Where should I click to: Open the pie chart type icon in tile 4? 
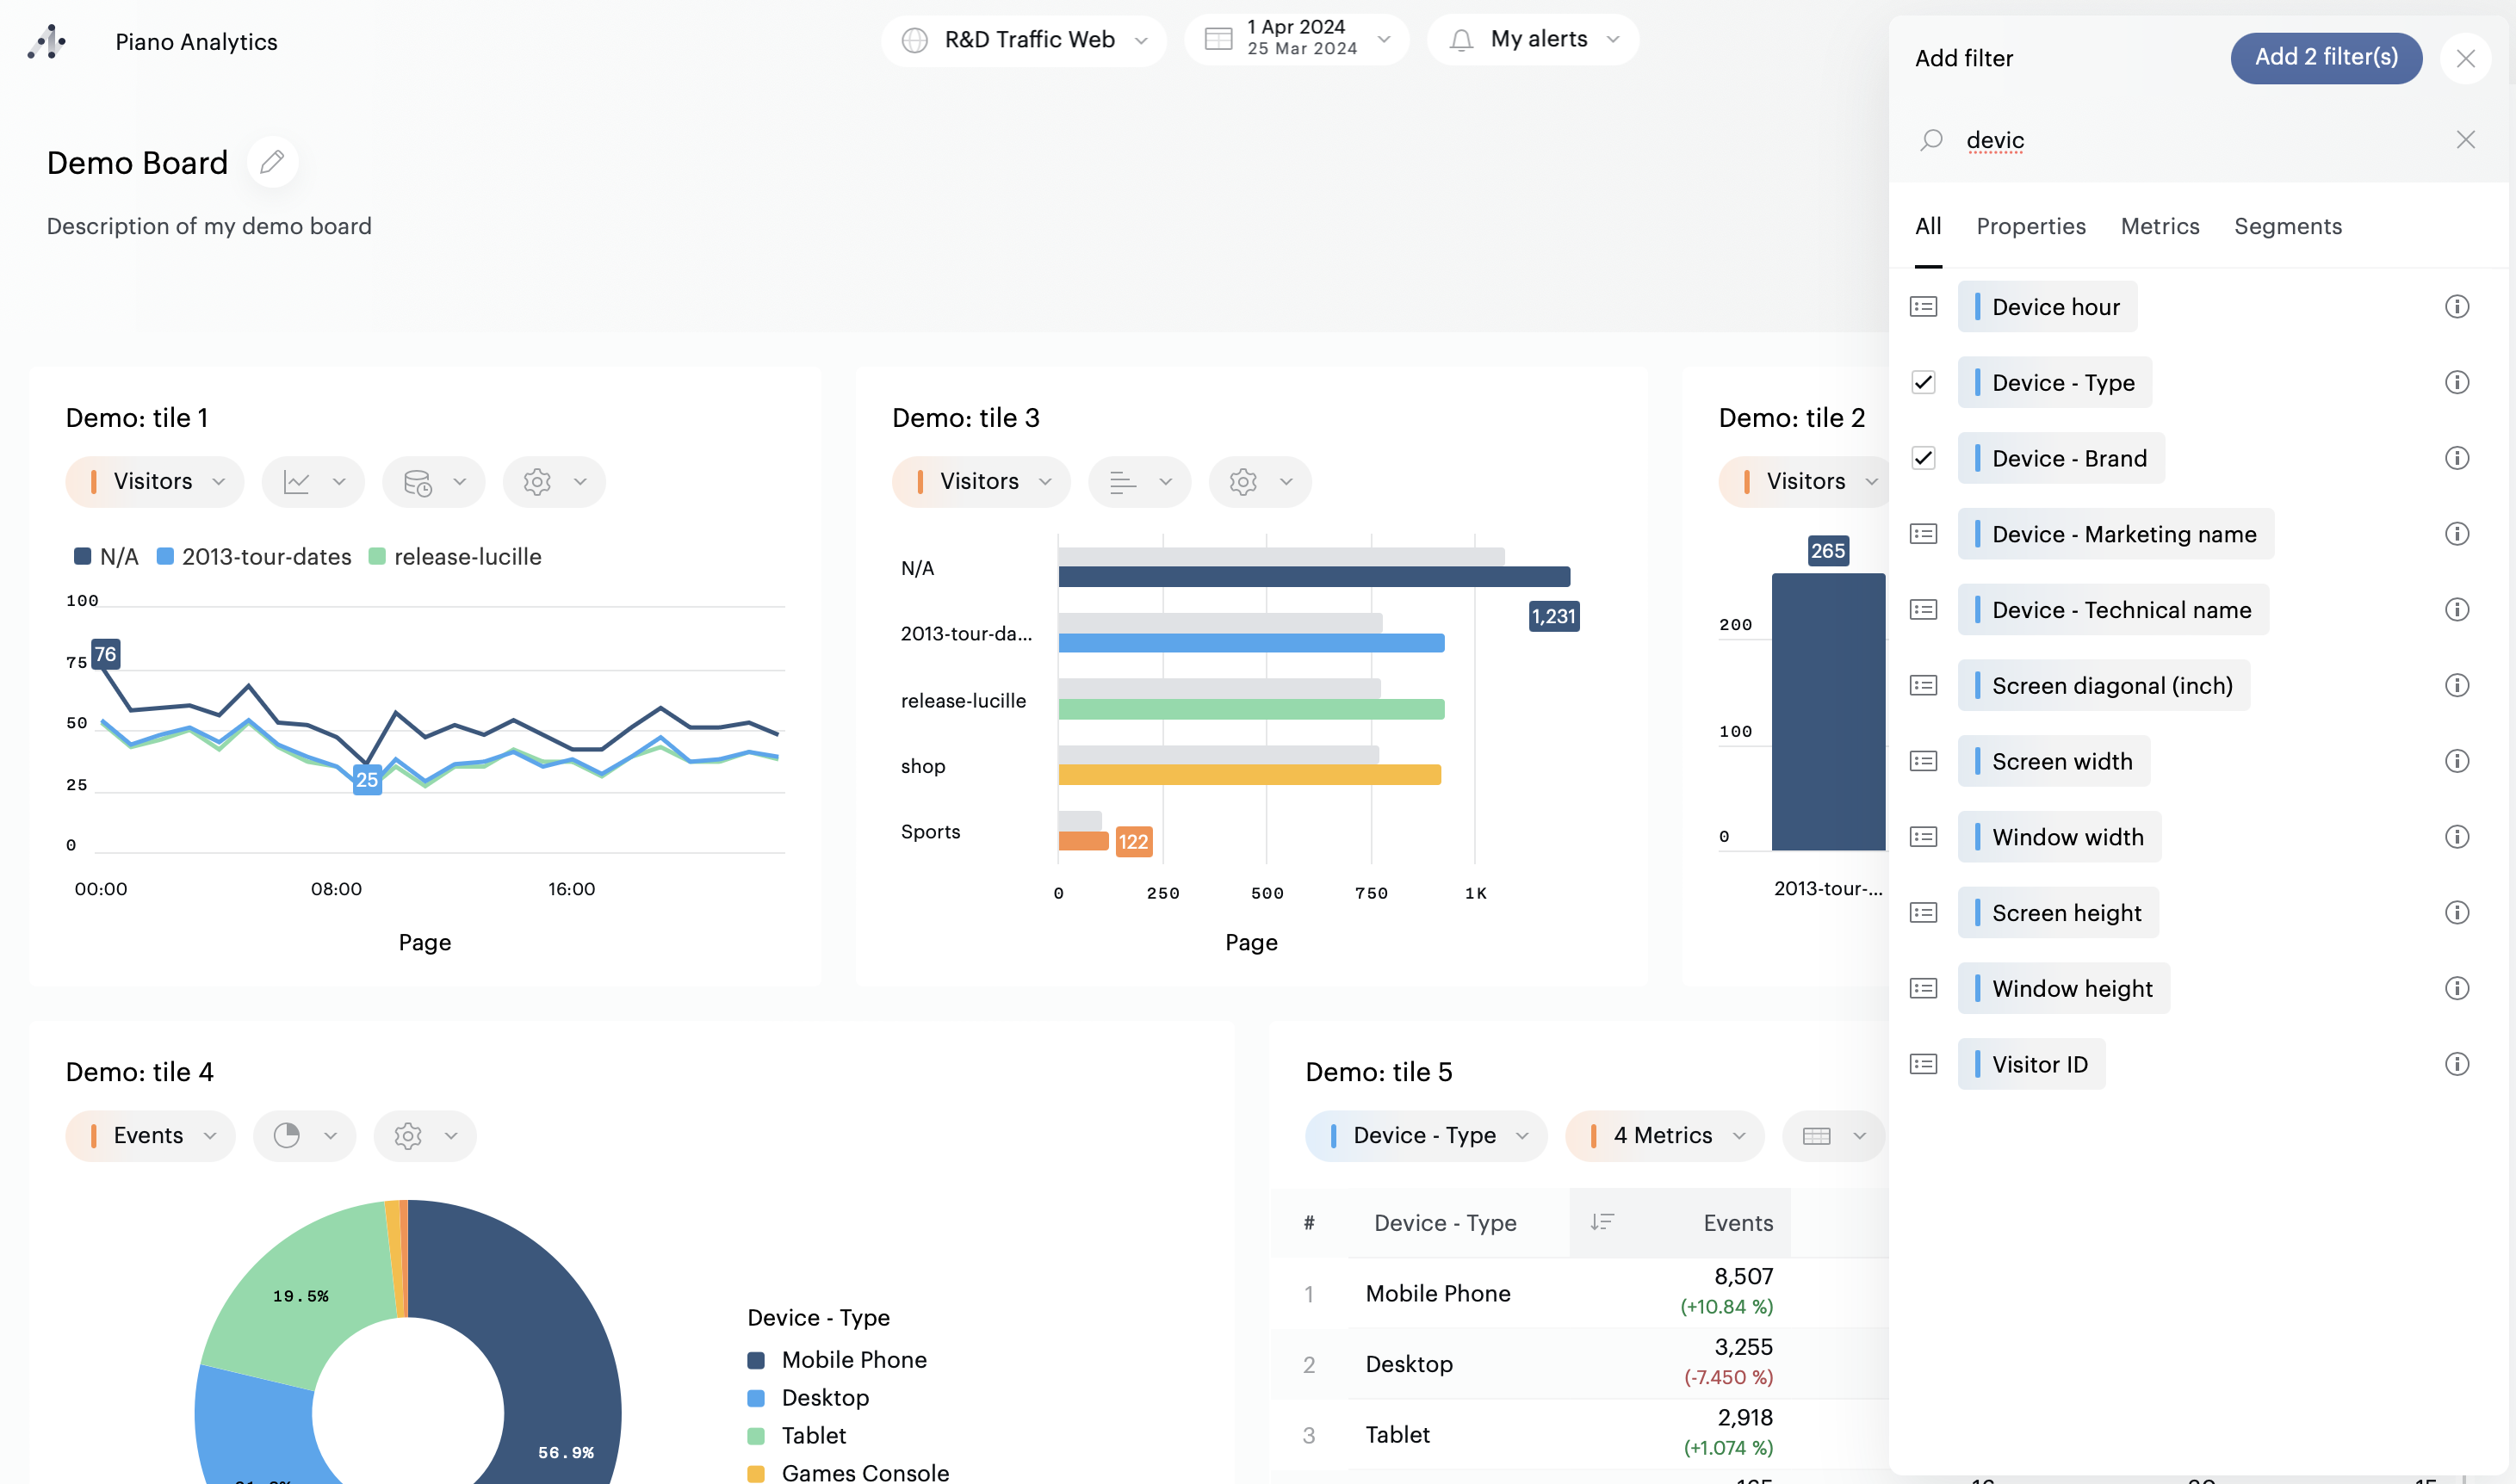pyautogui.click(x=287, y=1135)
